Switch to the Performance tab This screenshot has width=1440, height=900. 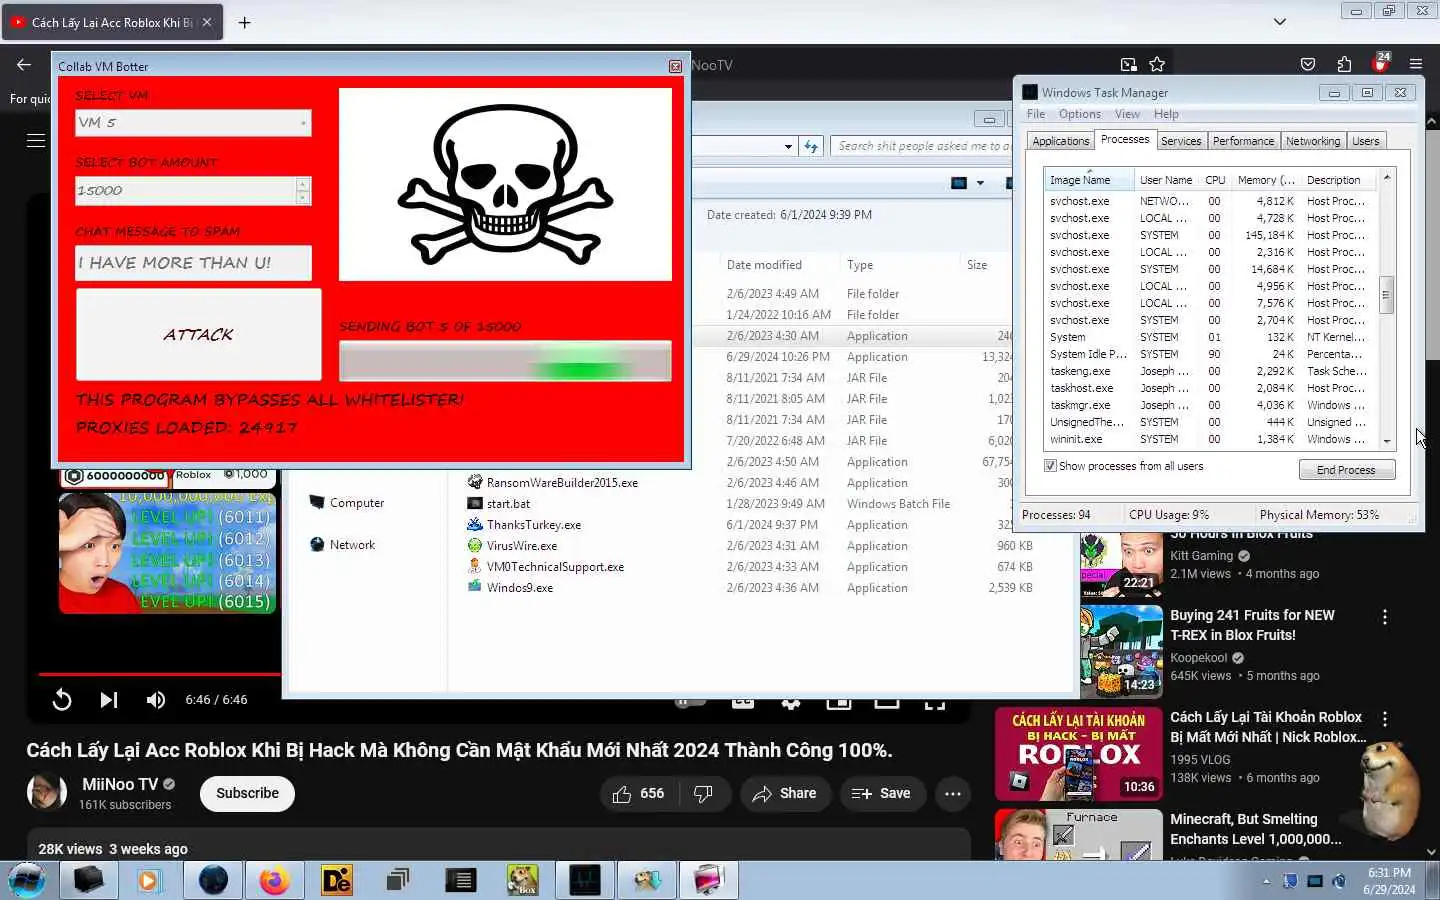[x=1243, y=141]
